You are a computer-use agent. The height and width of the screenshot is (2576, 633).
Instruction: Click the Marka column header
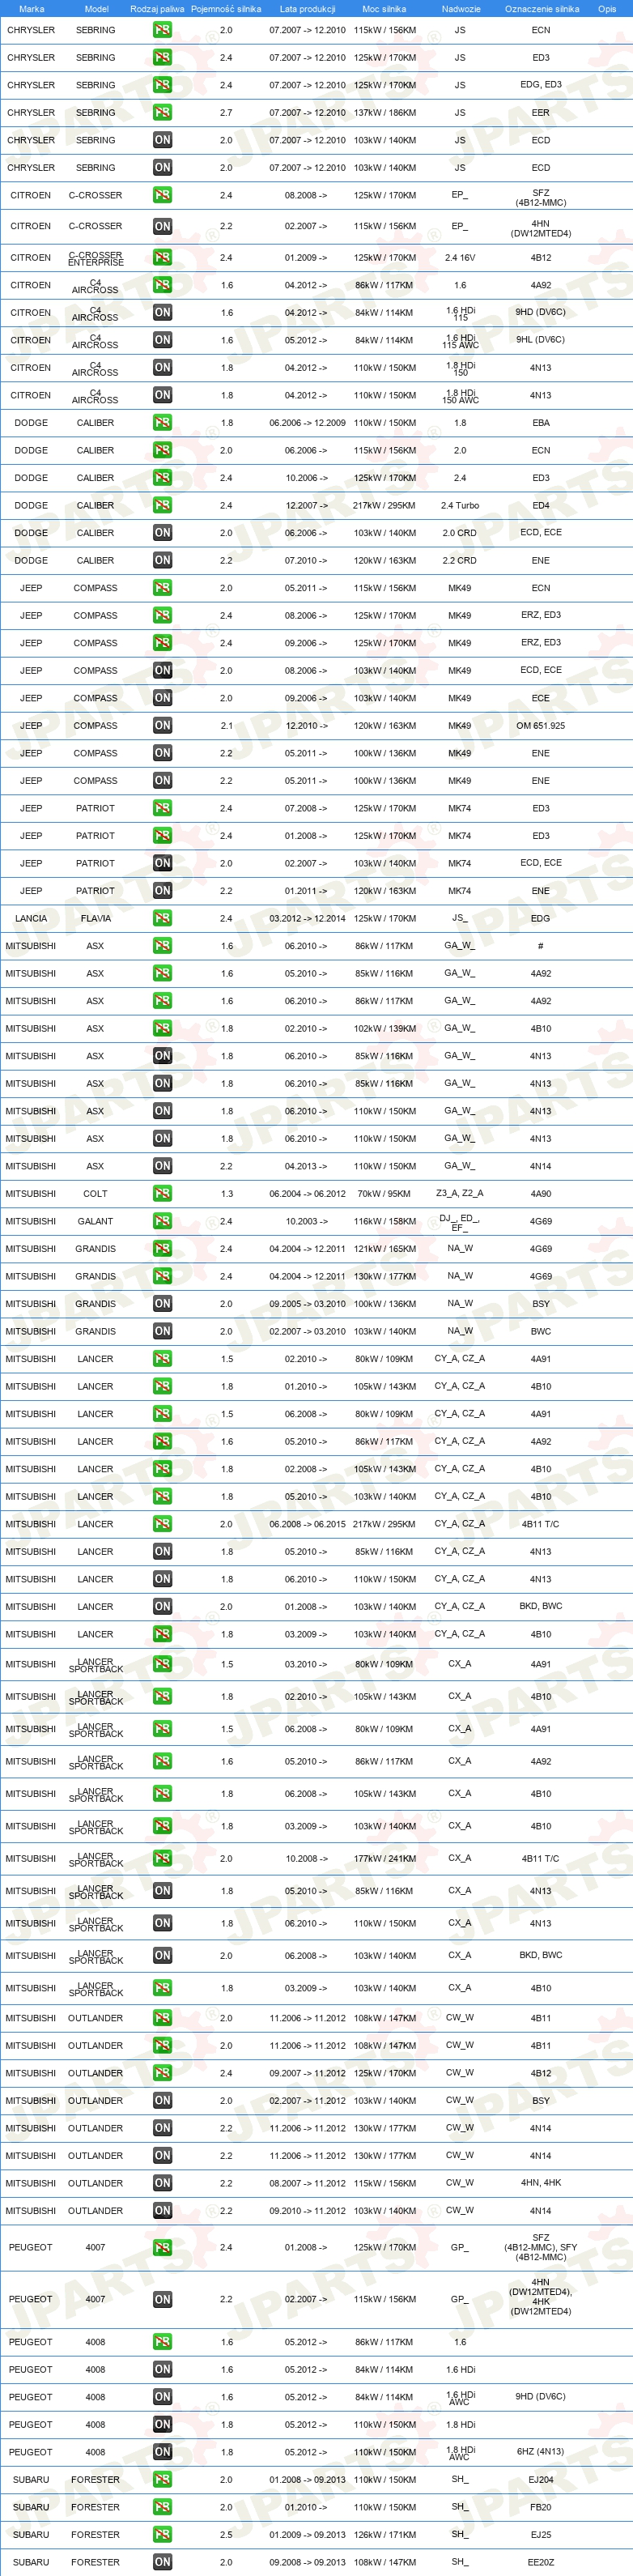[31, 9]
